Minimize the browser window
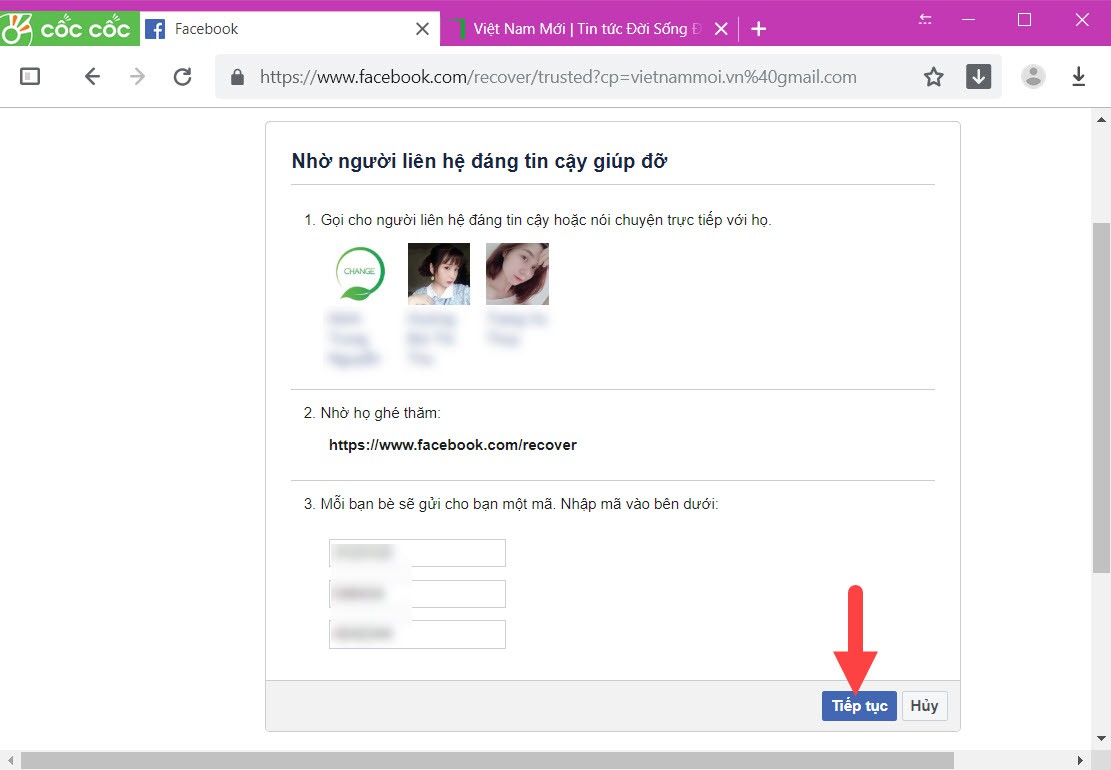 pyautogui.click(x=968, y=20)
